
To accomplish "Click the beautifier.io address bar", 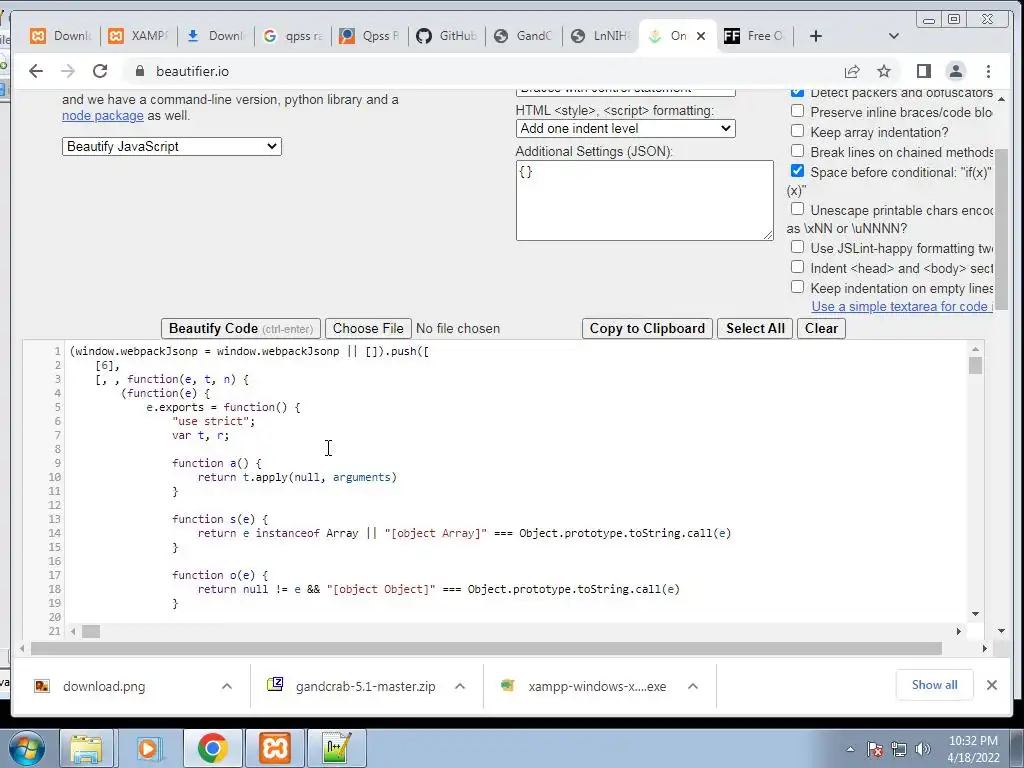I will click(x=483, y=71).
